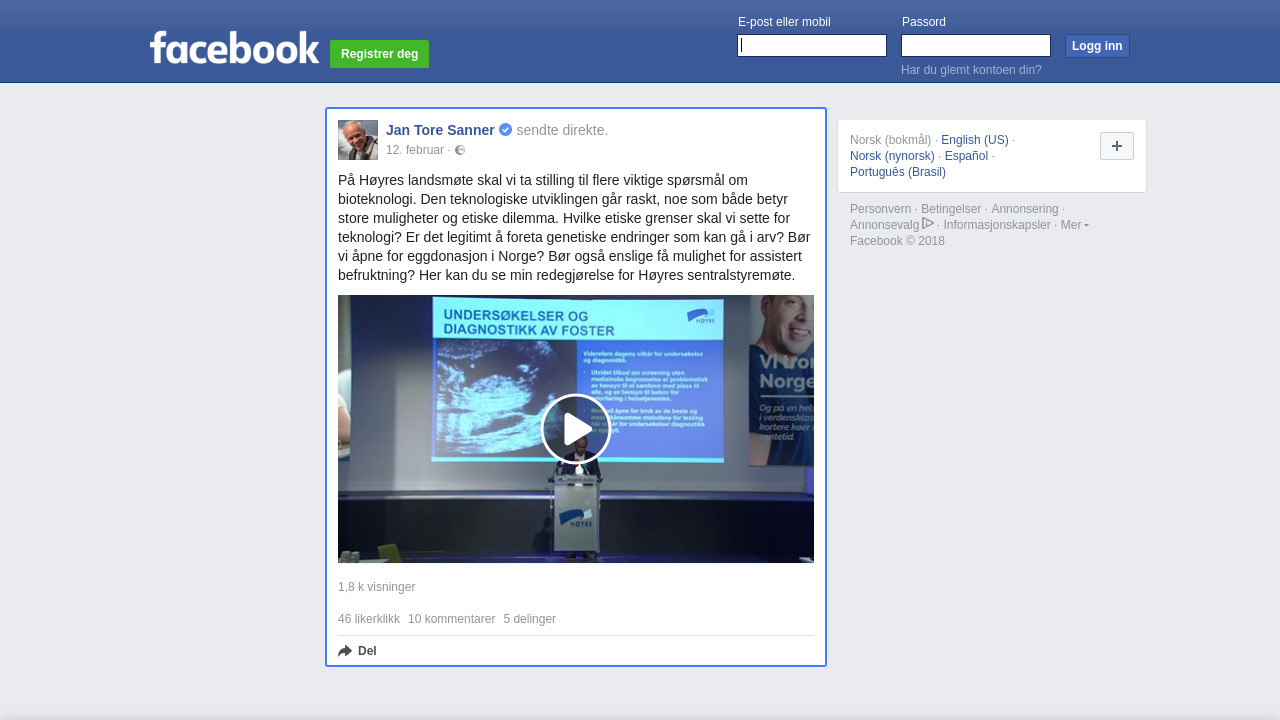Click the verified badge next to name
The image size is (1280, 720).
[505, 130]
